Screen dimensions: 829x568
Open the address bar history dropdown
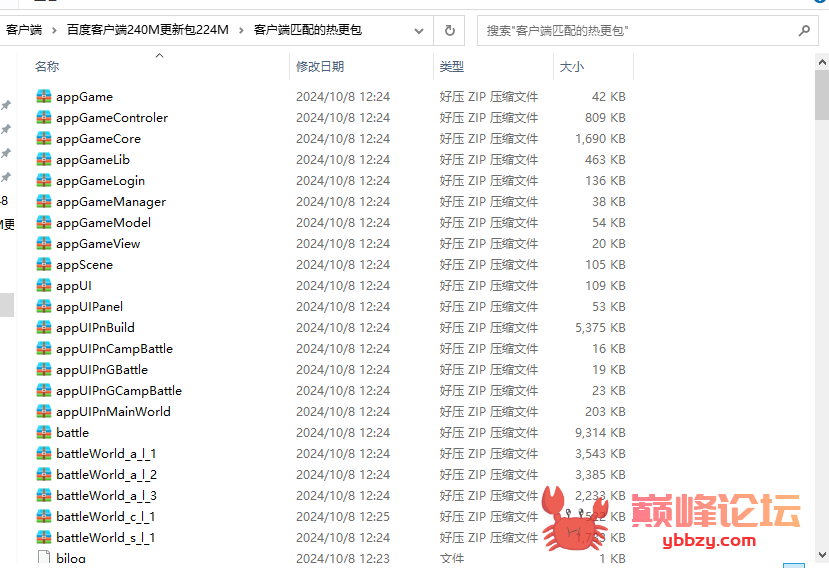pyautogui.click(x=419, y=31)
